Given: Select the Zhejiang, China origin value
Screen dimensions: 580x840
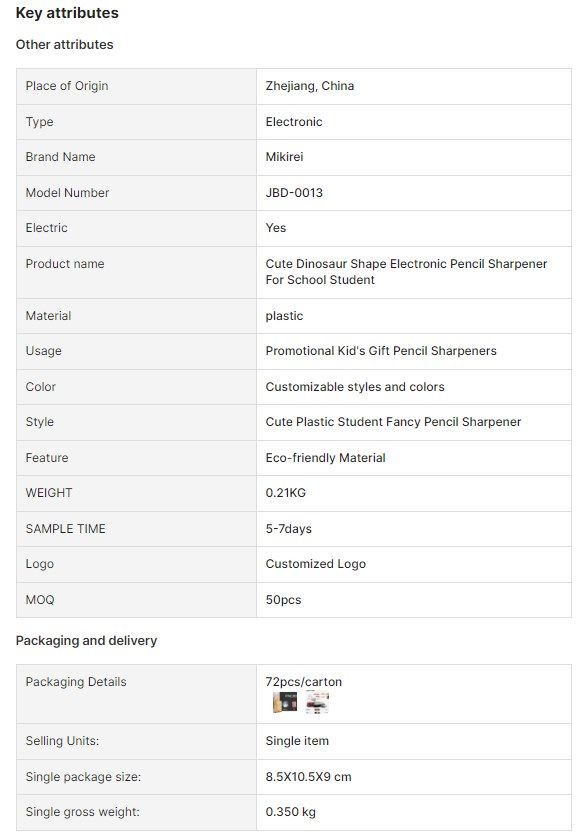Looking at the screenshot, I should point(310,86).
